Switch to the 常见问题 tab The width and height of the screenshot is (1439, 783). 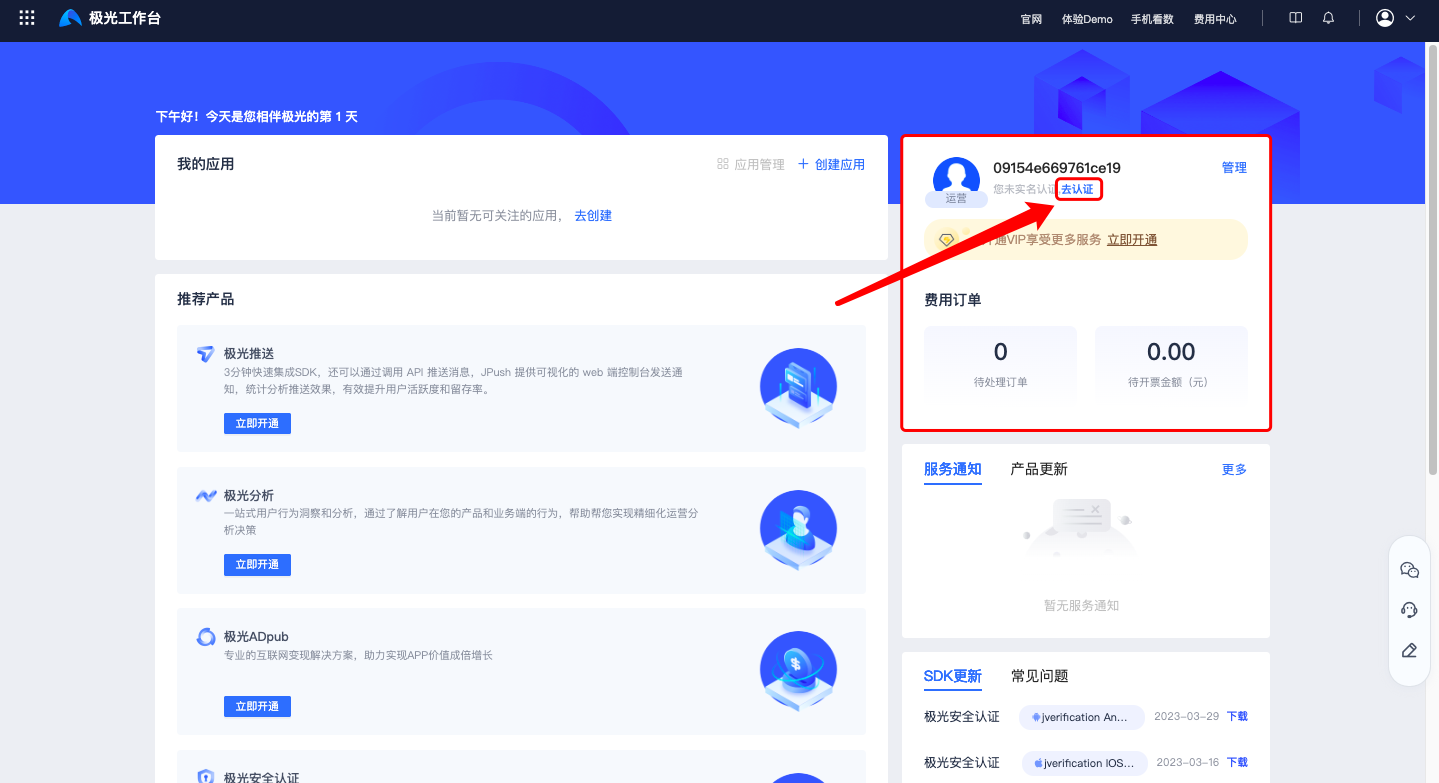[x=1039, y=676]
